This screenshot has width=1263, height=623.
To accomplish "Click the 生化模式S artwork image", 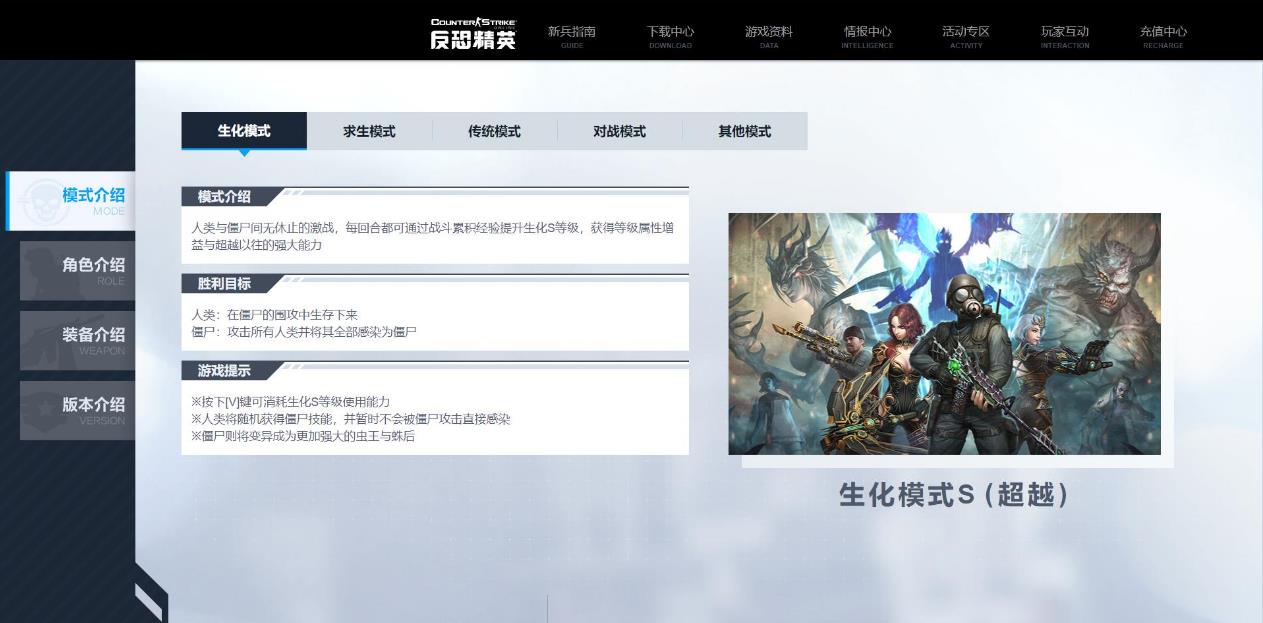I will tap(944, 333).
